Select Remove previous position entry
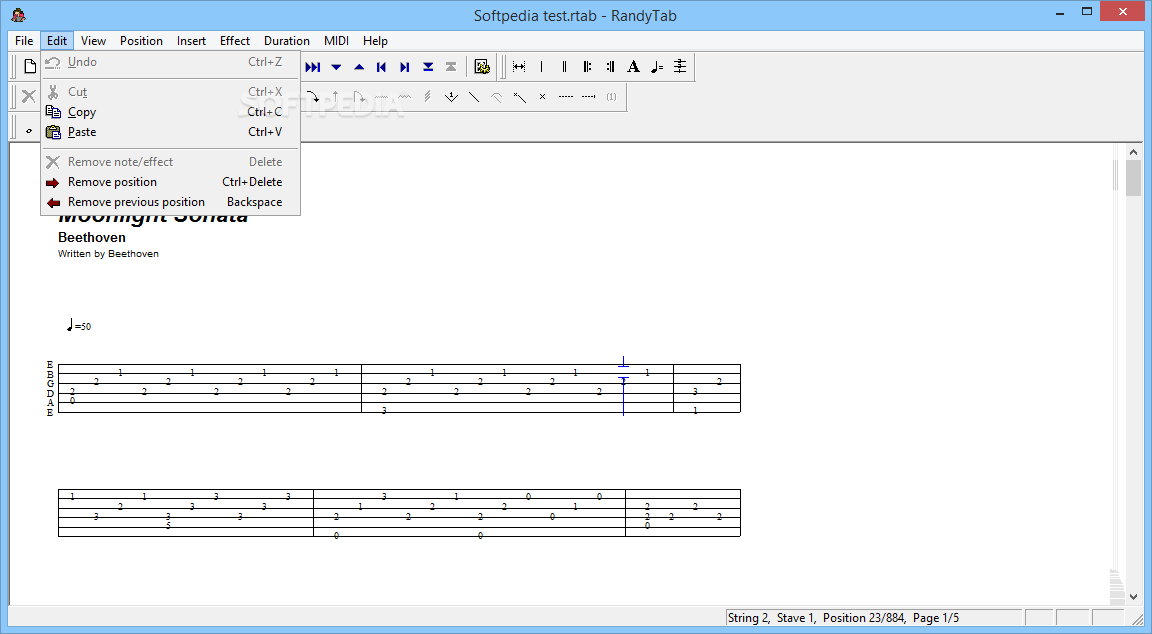The height and width of the screenshot is (634, 1152). 170,202
